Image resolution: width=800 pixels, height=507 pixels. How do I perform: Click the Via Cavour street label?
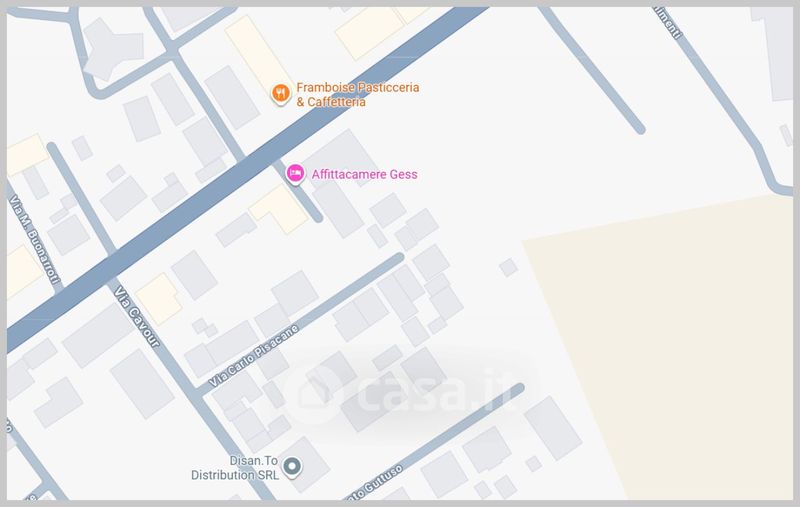[x=136, y=317]
